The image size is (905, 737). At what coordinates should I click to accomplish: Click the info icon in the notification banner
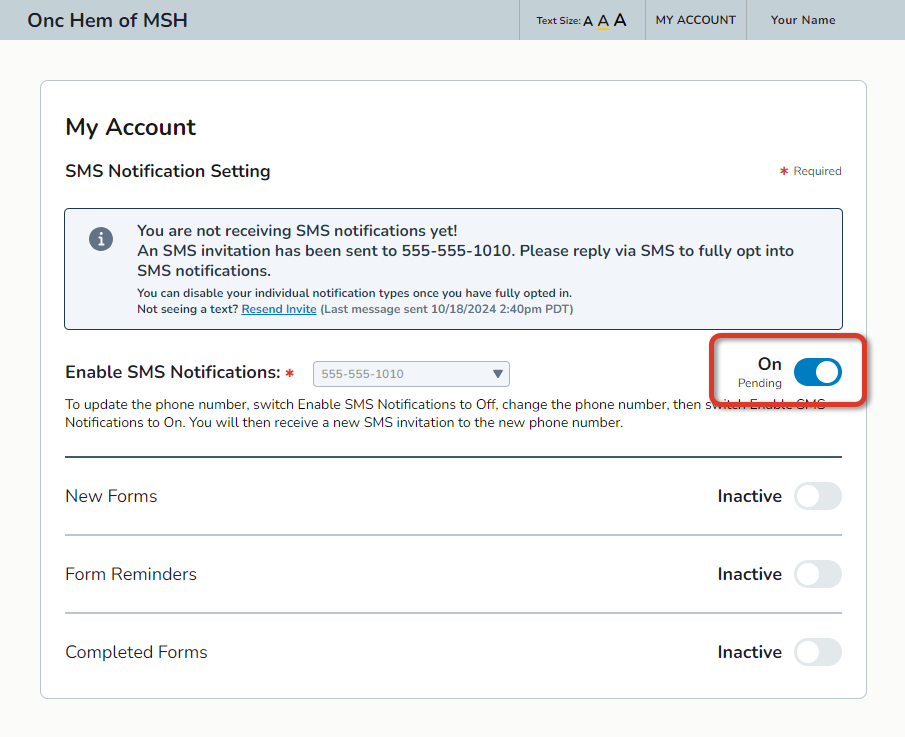[101, 239]
